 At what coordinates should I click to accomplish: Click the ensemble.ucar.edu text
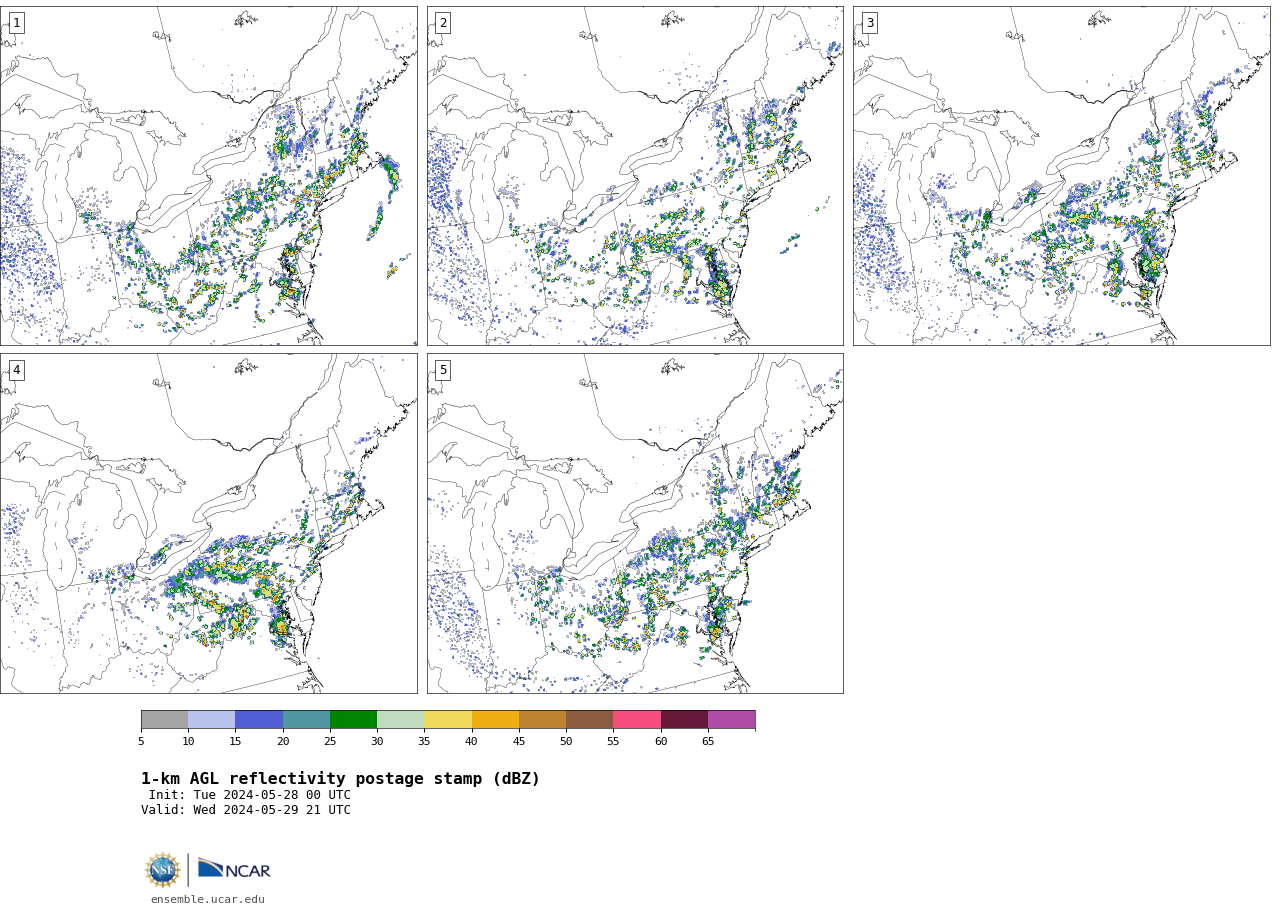click(x=208, y=900)
